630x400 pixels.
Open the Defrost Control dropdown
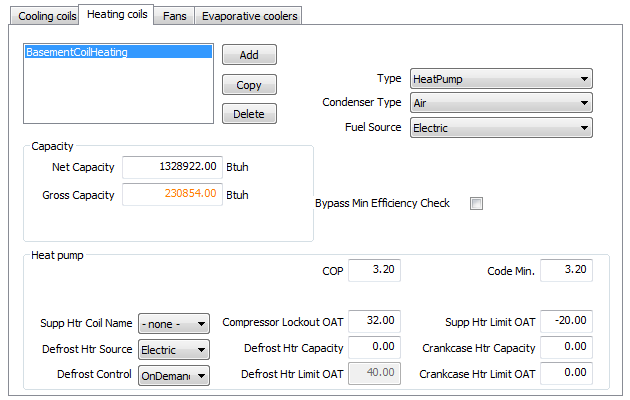point(174,375)
